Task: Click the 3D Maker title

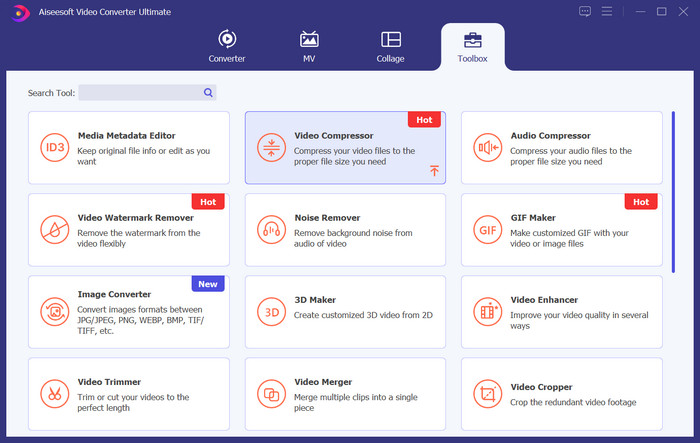Action: [315, 300]
